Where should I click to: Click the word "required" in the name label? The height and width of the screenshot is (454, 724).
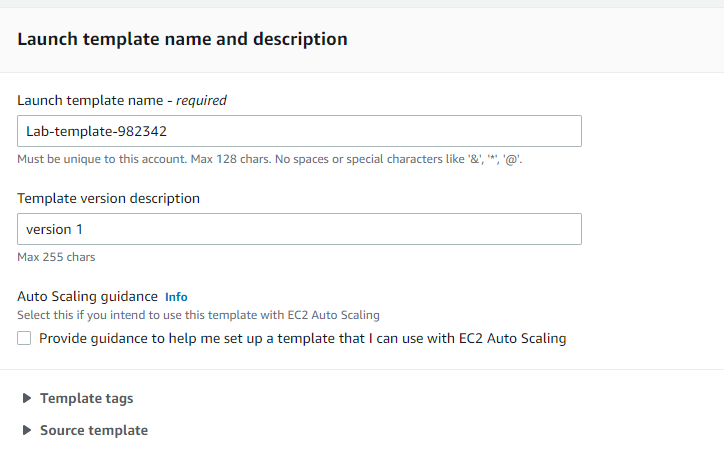pos(201,100)
